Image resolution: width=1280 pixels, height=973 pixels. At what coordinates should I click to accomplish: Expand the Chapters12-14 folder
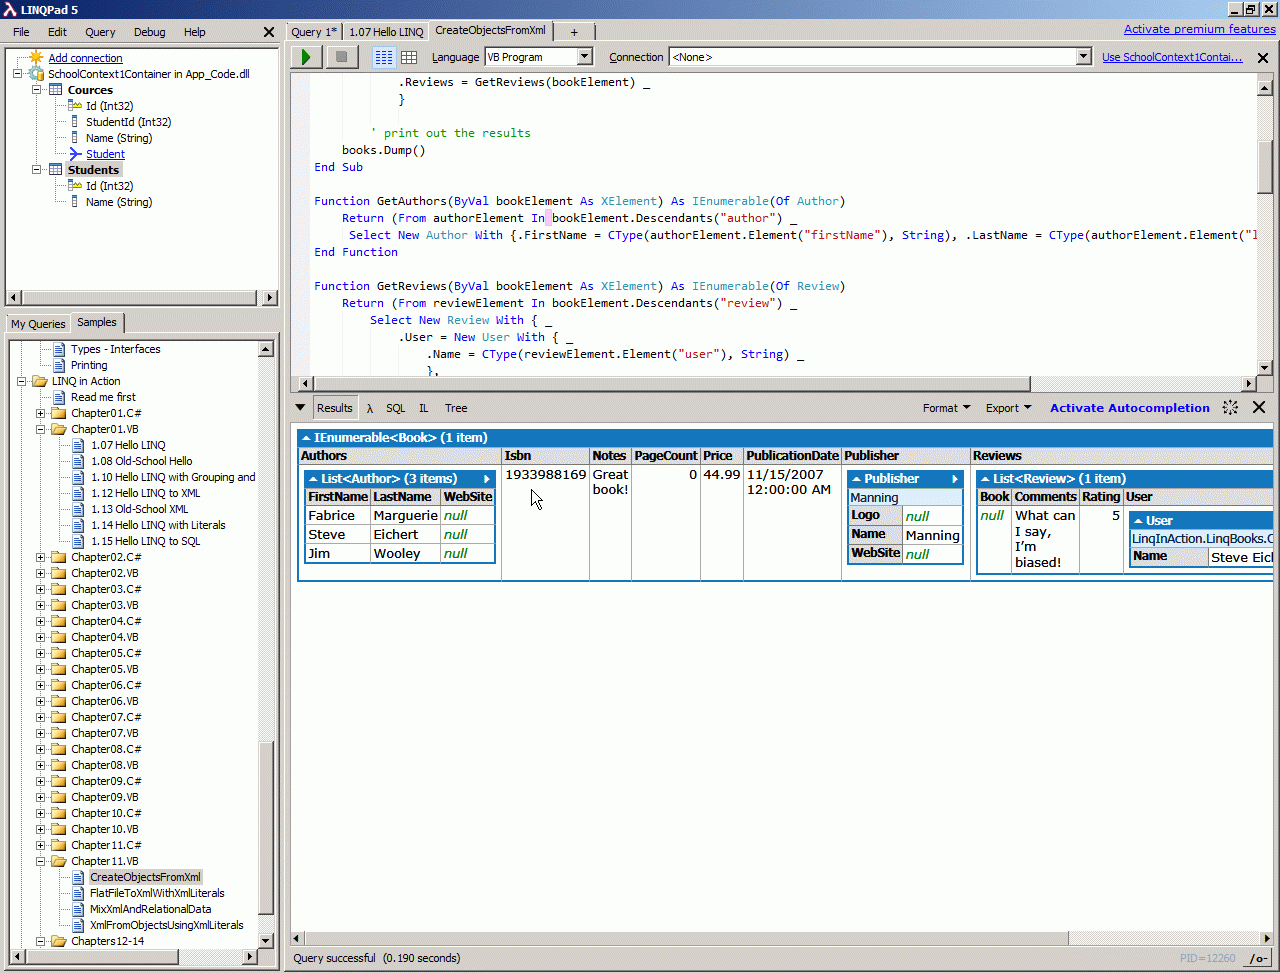[41, 941]
